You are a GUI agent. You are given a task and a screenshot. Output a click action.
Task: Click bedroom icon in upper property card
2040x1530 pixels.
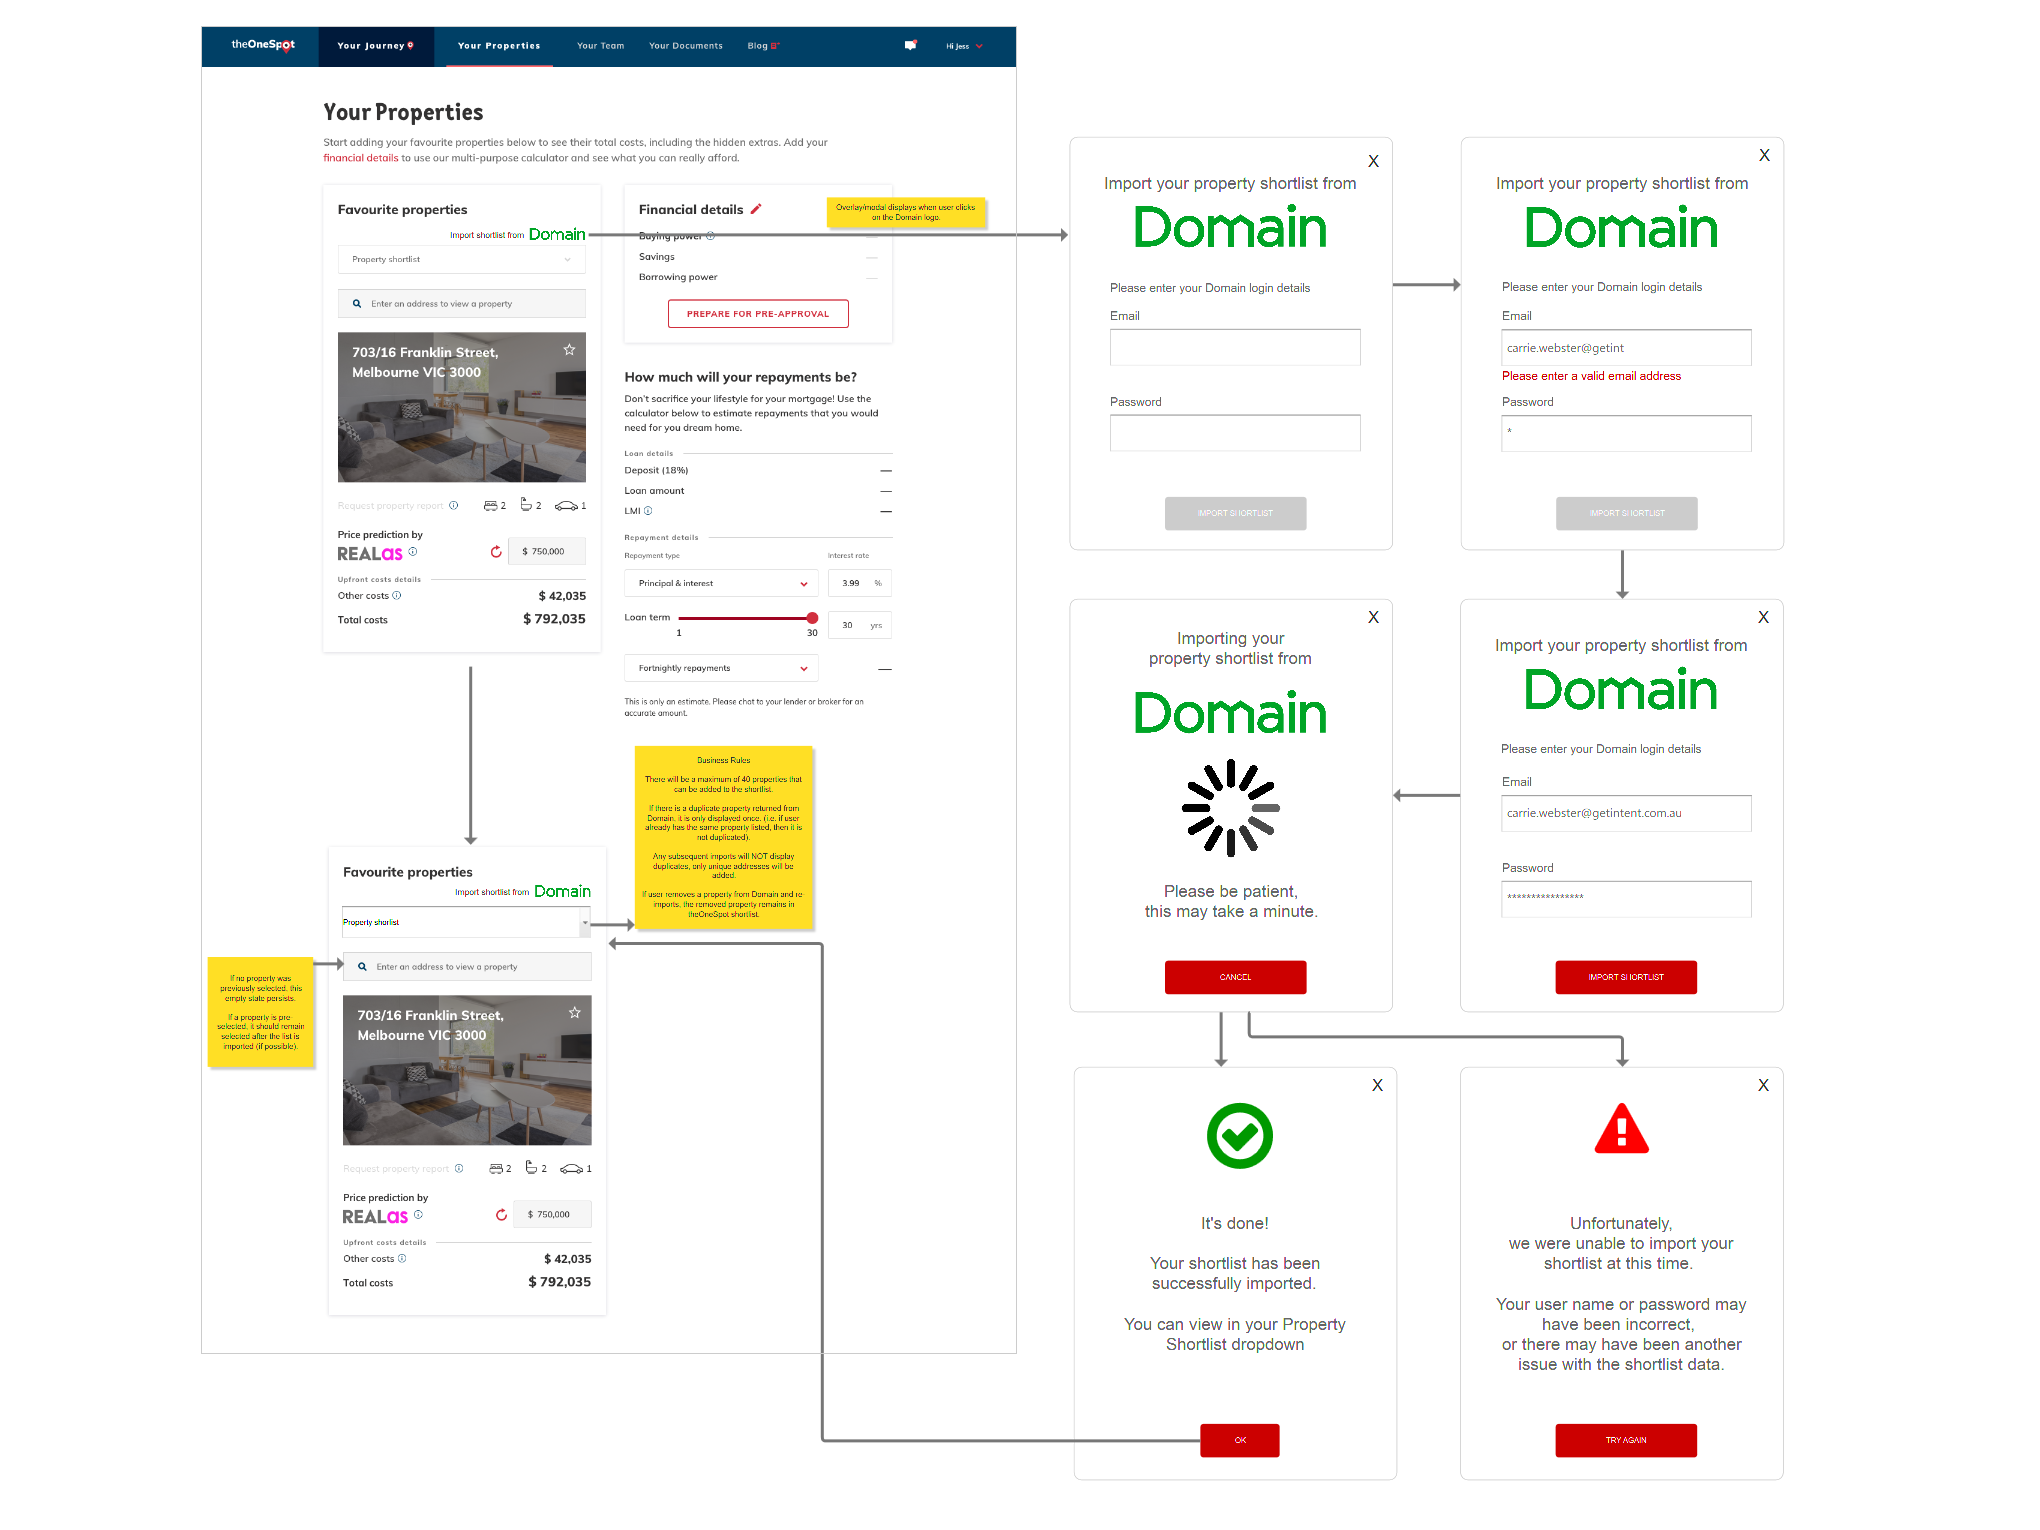[x=490, y=506]
